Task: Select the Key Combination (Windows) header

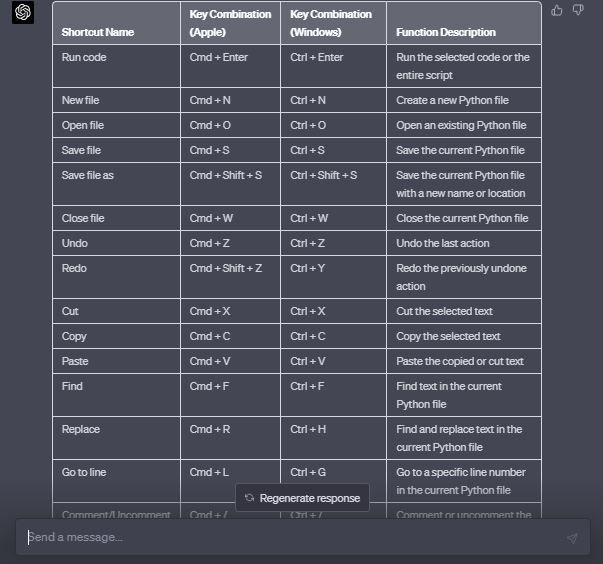Action: (333, 23)
